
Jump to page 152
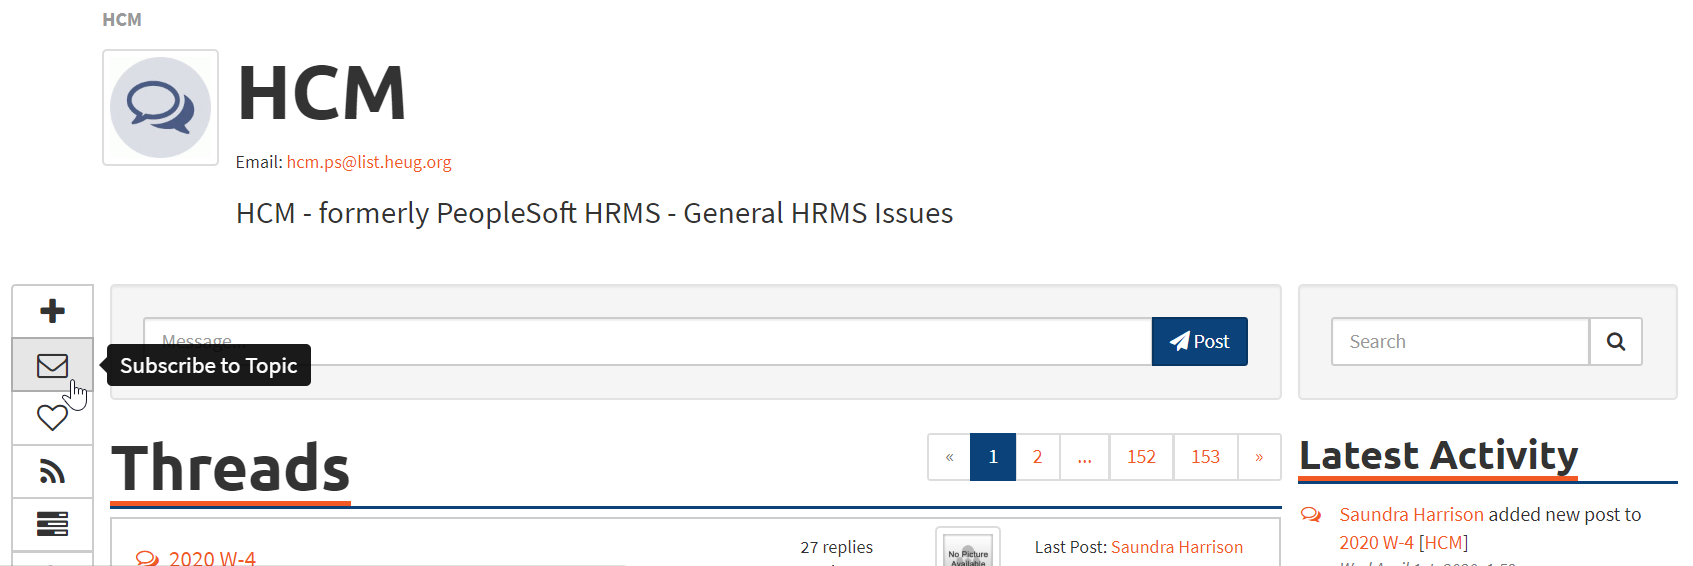pyautogui.click(x=1141, y=457)
